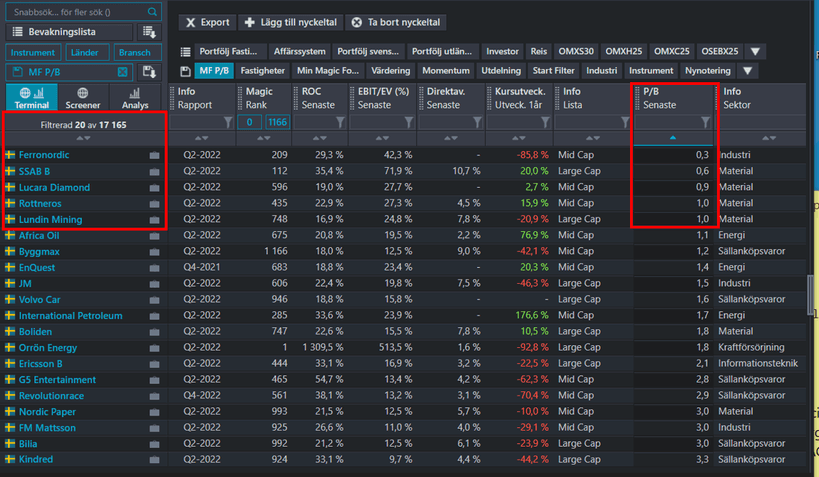Image resolution: width=819 pixels, height=477 pixels.
Task: Click the briefcase icon on the Volvo Car row
Action: click(154, 300)
